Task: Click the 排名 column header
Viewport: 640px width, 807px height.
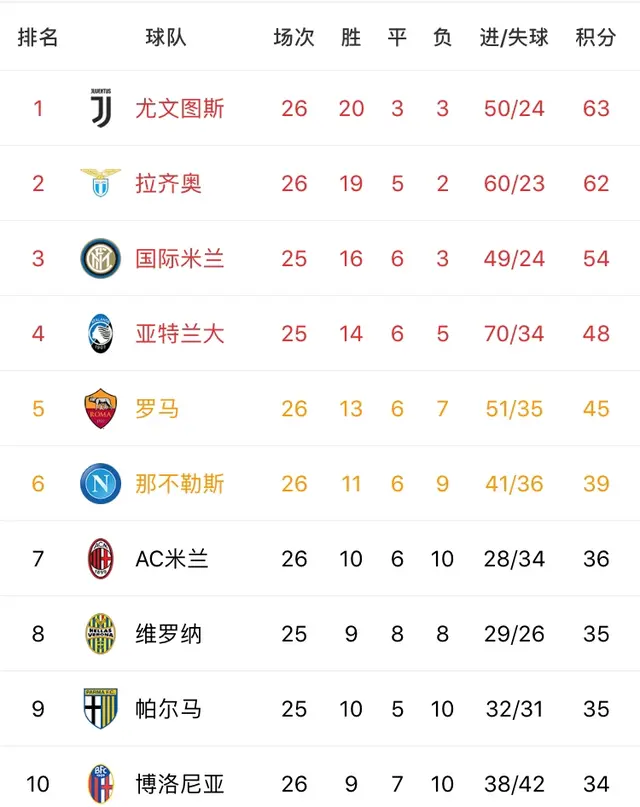Action: [x=38, y=38]
